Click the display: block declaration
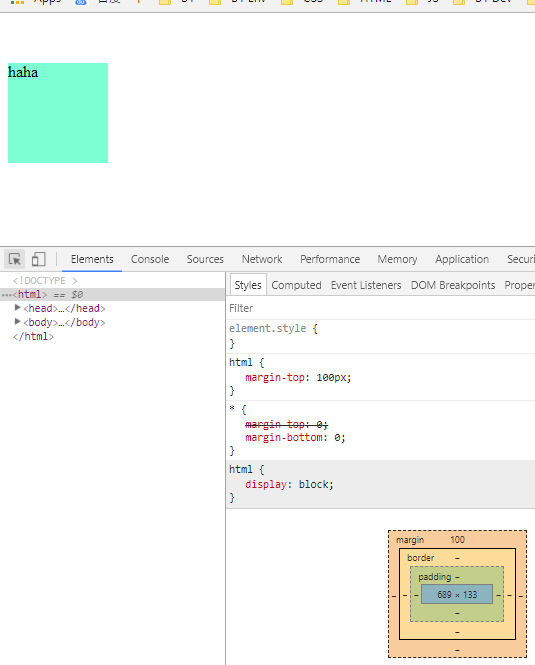This screenshot has width=535, height=665. point(289,484)
